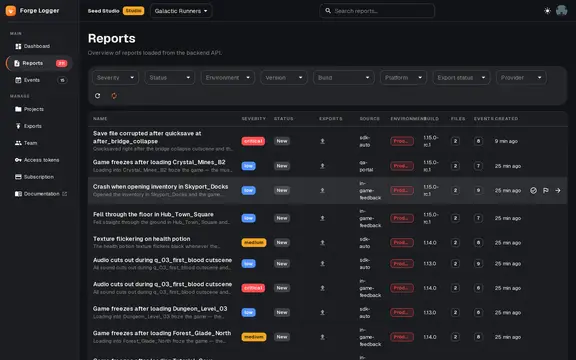Click the search reports input field
The image size is (576, 360).
377,11
